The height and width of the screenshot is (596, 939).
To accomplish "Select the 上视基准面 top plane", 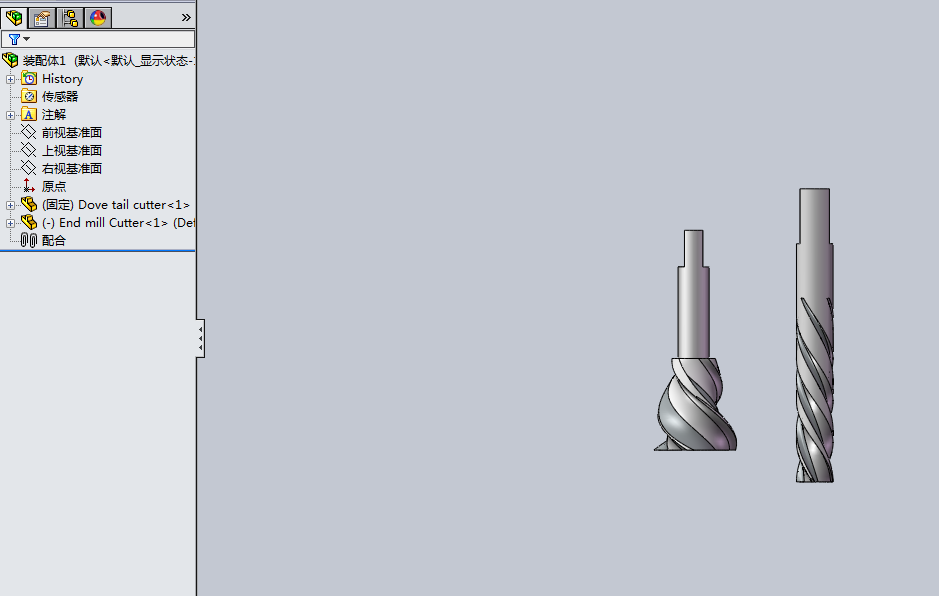I will point(72,150).
